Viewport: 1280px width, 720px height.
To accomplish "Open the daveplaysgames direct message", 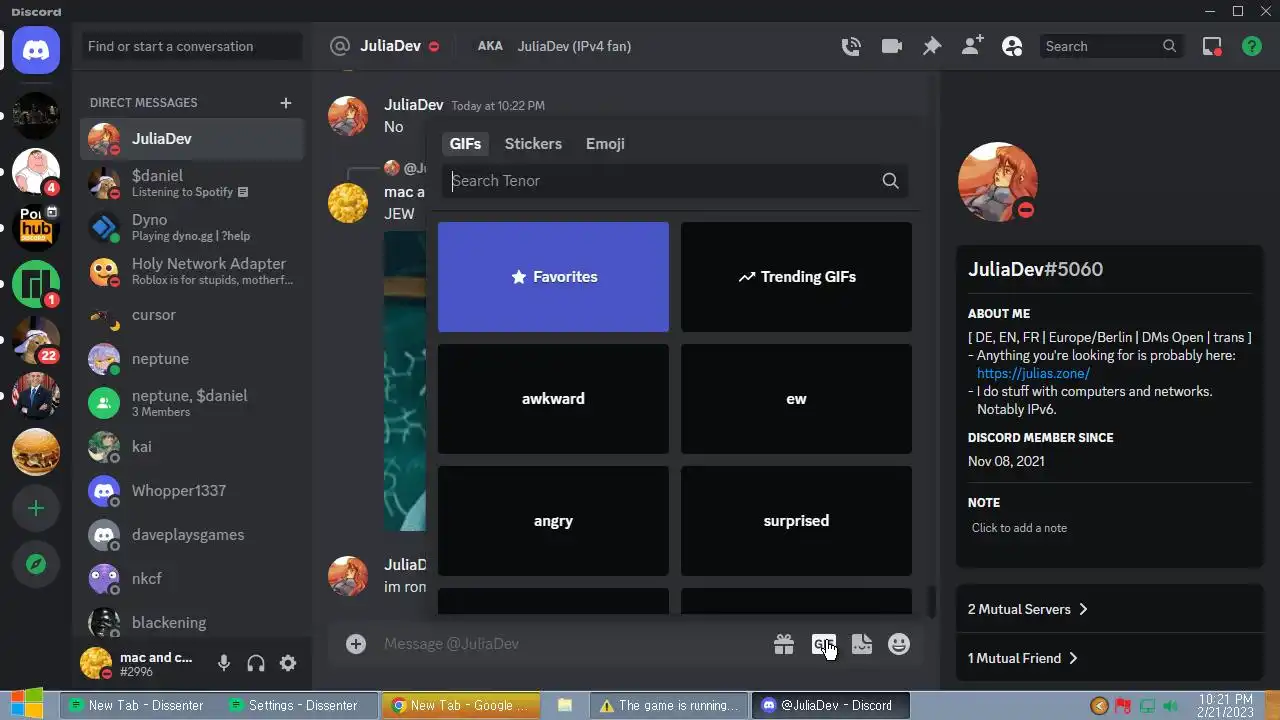I will tap(192, 535).
